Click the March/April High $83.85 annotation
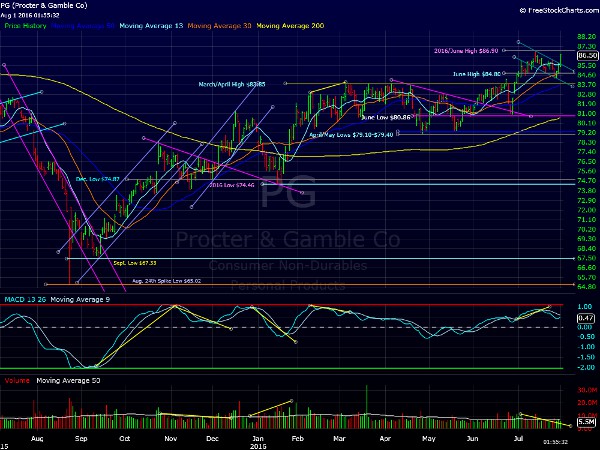 232,84
